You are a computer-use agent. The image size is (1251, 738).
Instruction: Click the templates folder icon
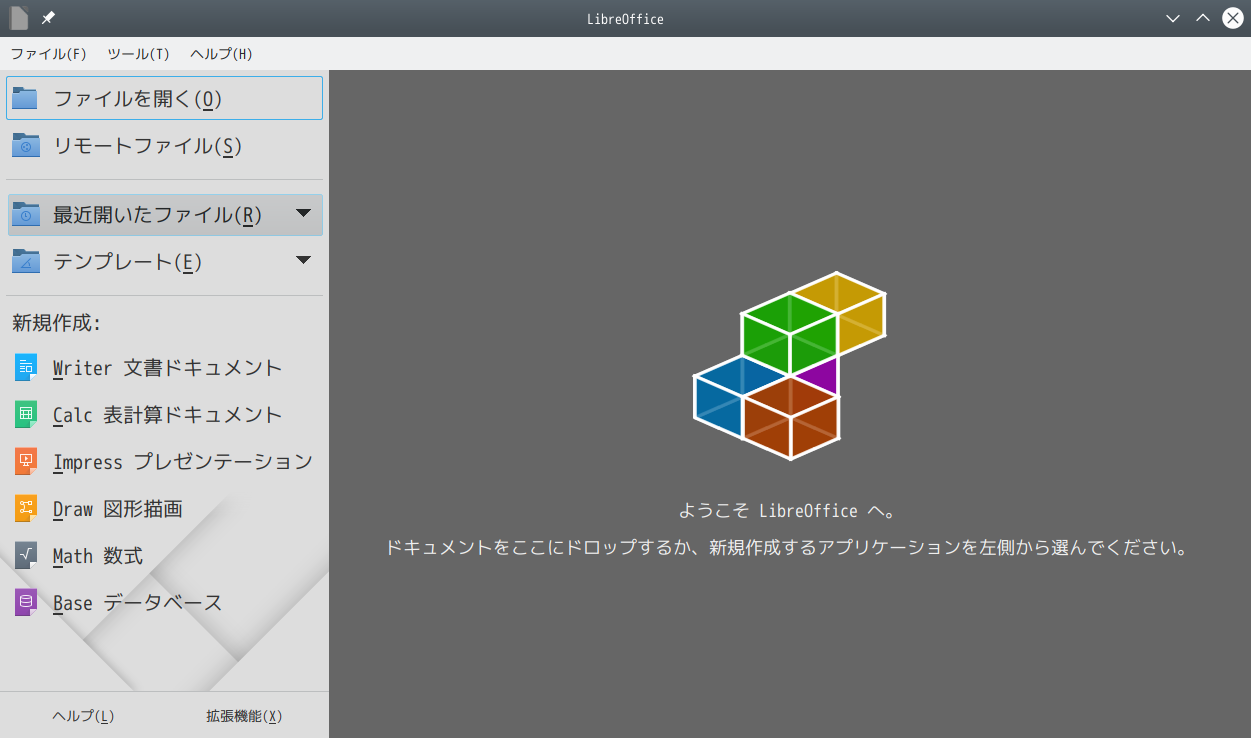point(26,261)
